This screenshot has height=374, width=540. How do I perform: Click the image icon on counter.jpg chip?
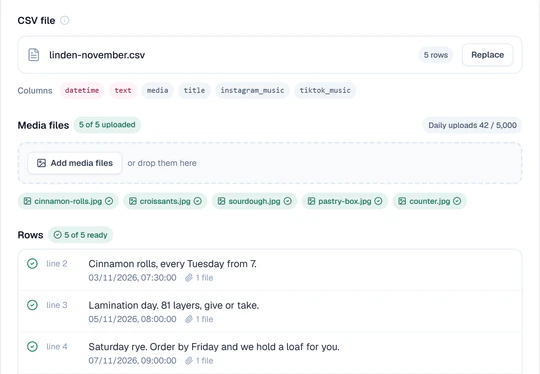(402, 201)
